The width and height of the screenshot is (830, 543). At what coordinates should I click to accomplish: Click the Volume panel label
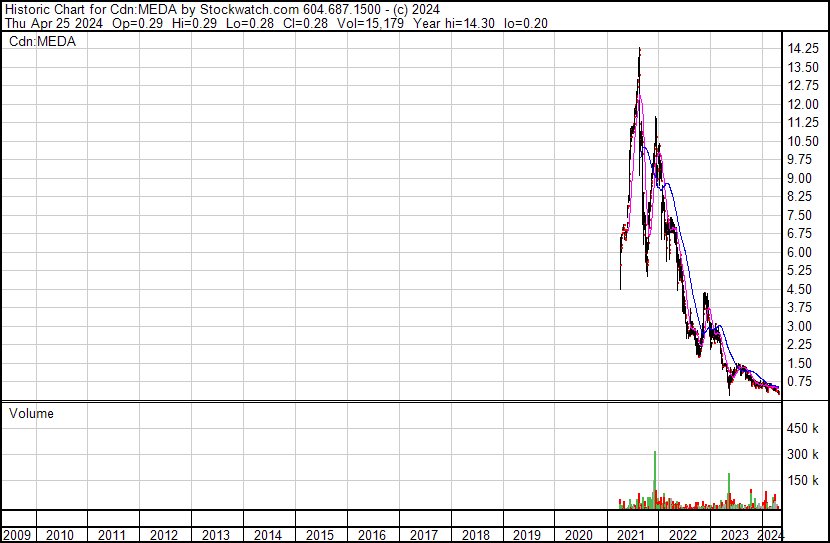(31, 413)
